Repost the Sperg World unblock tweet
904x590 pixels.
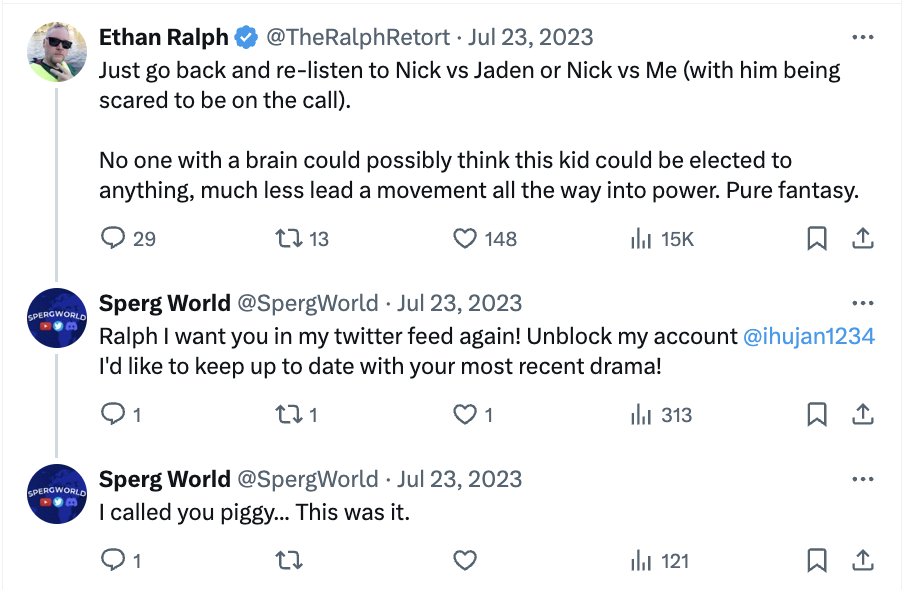pos(289,415)
